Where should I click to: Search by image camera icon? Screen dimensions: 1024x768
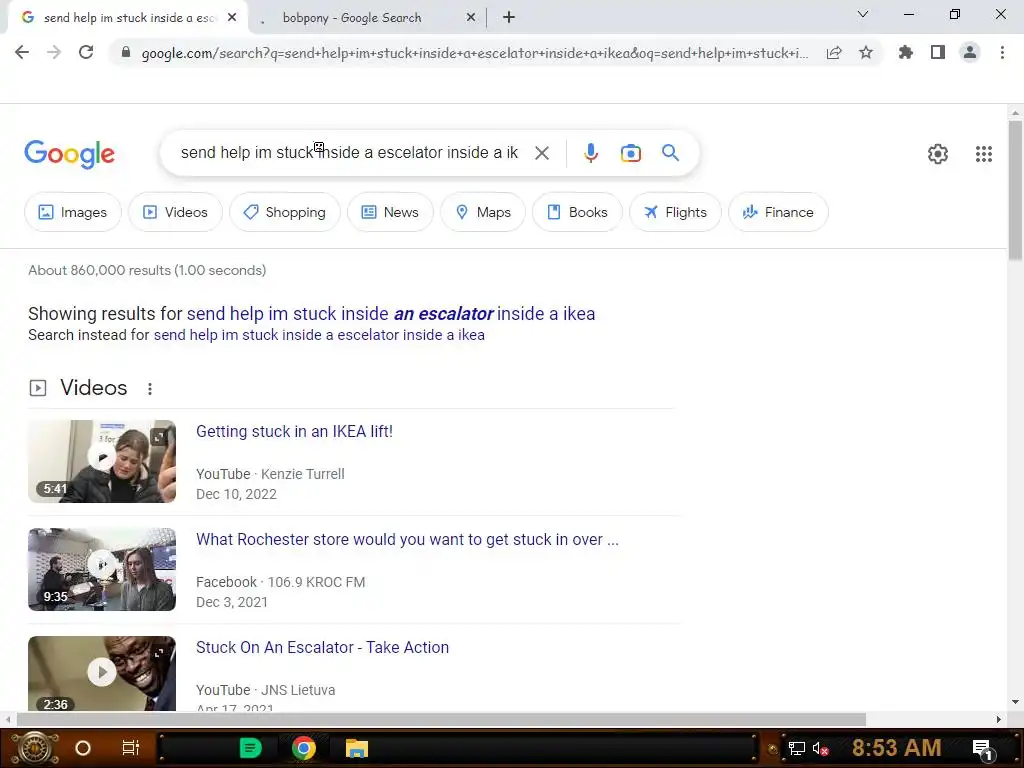point(630,153)
